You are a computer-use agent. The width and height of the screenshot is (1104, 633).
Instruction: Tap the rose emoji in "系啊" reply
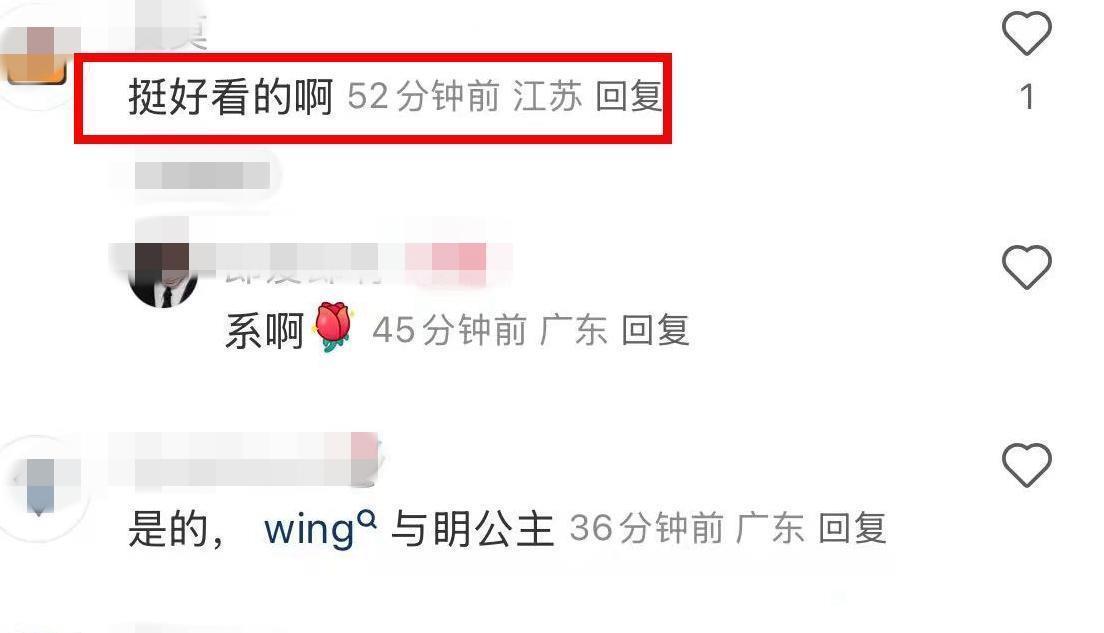(334, 327)
